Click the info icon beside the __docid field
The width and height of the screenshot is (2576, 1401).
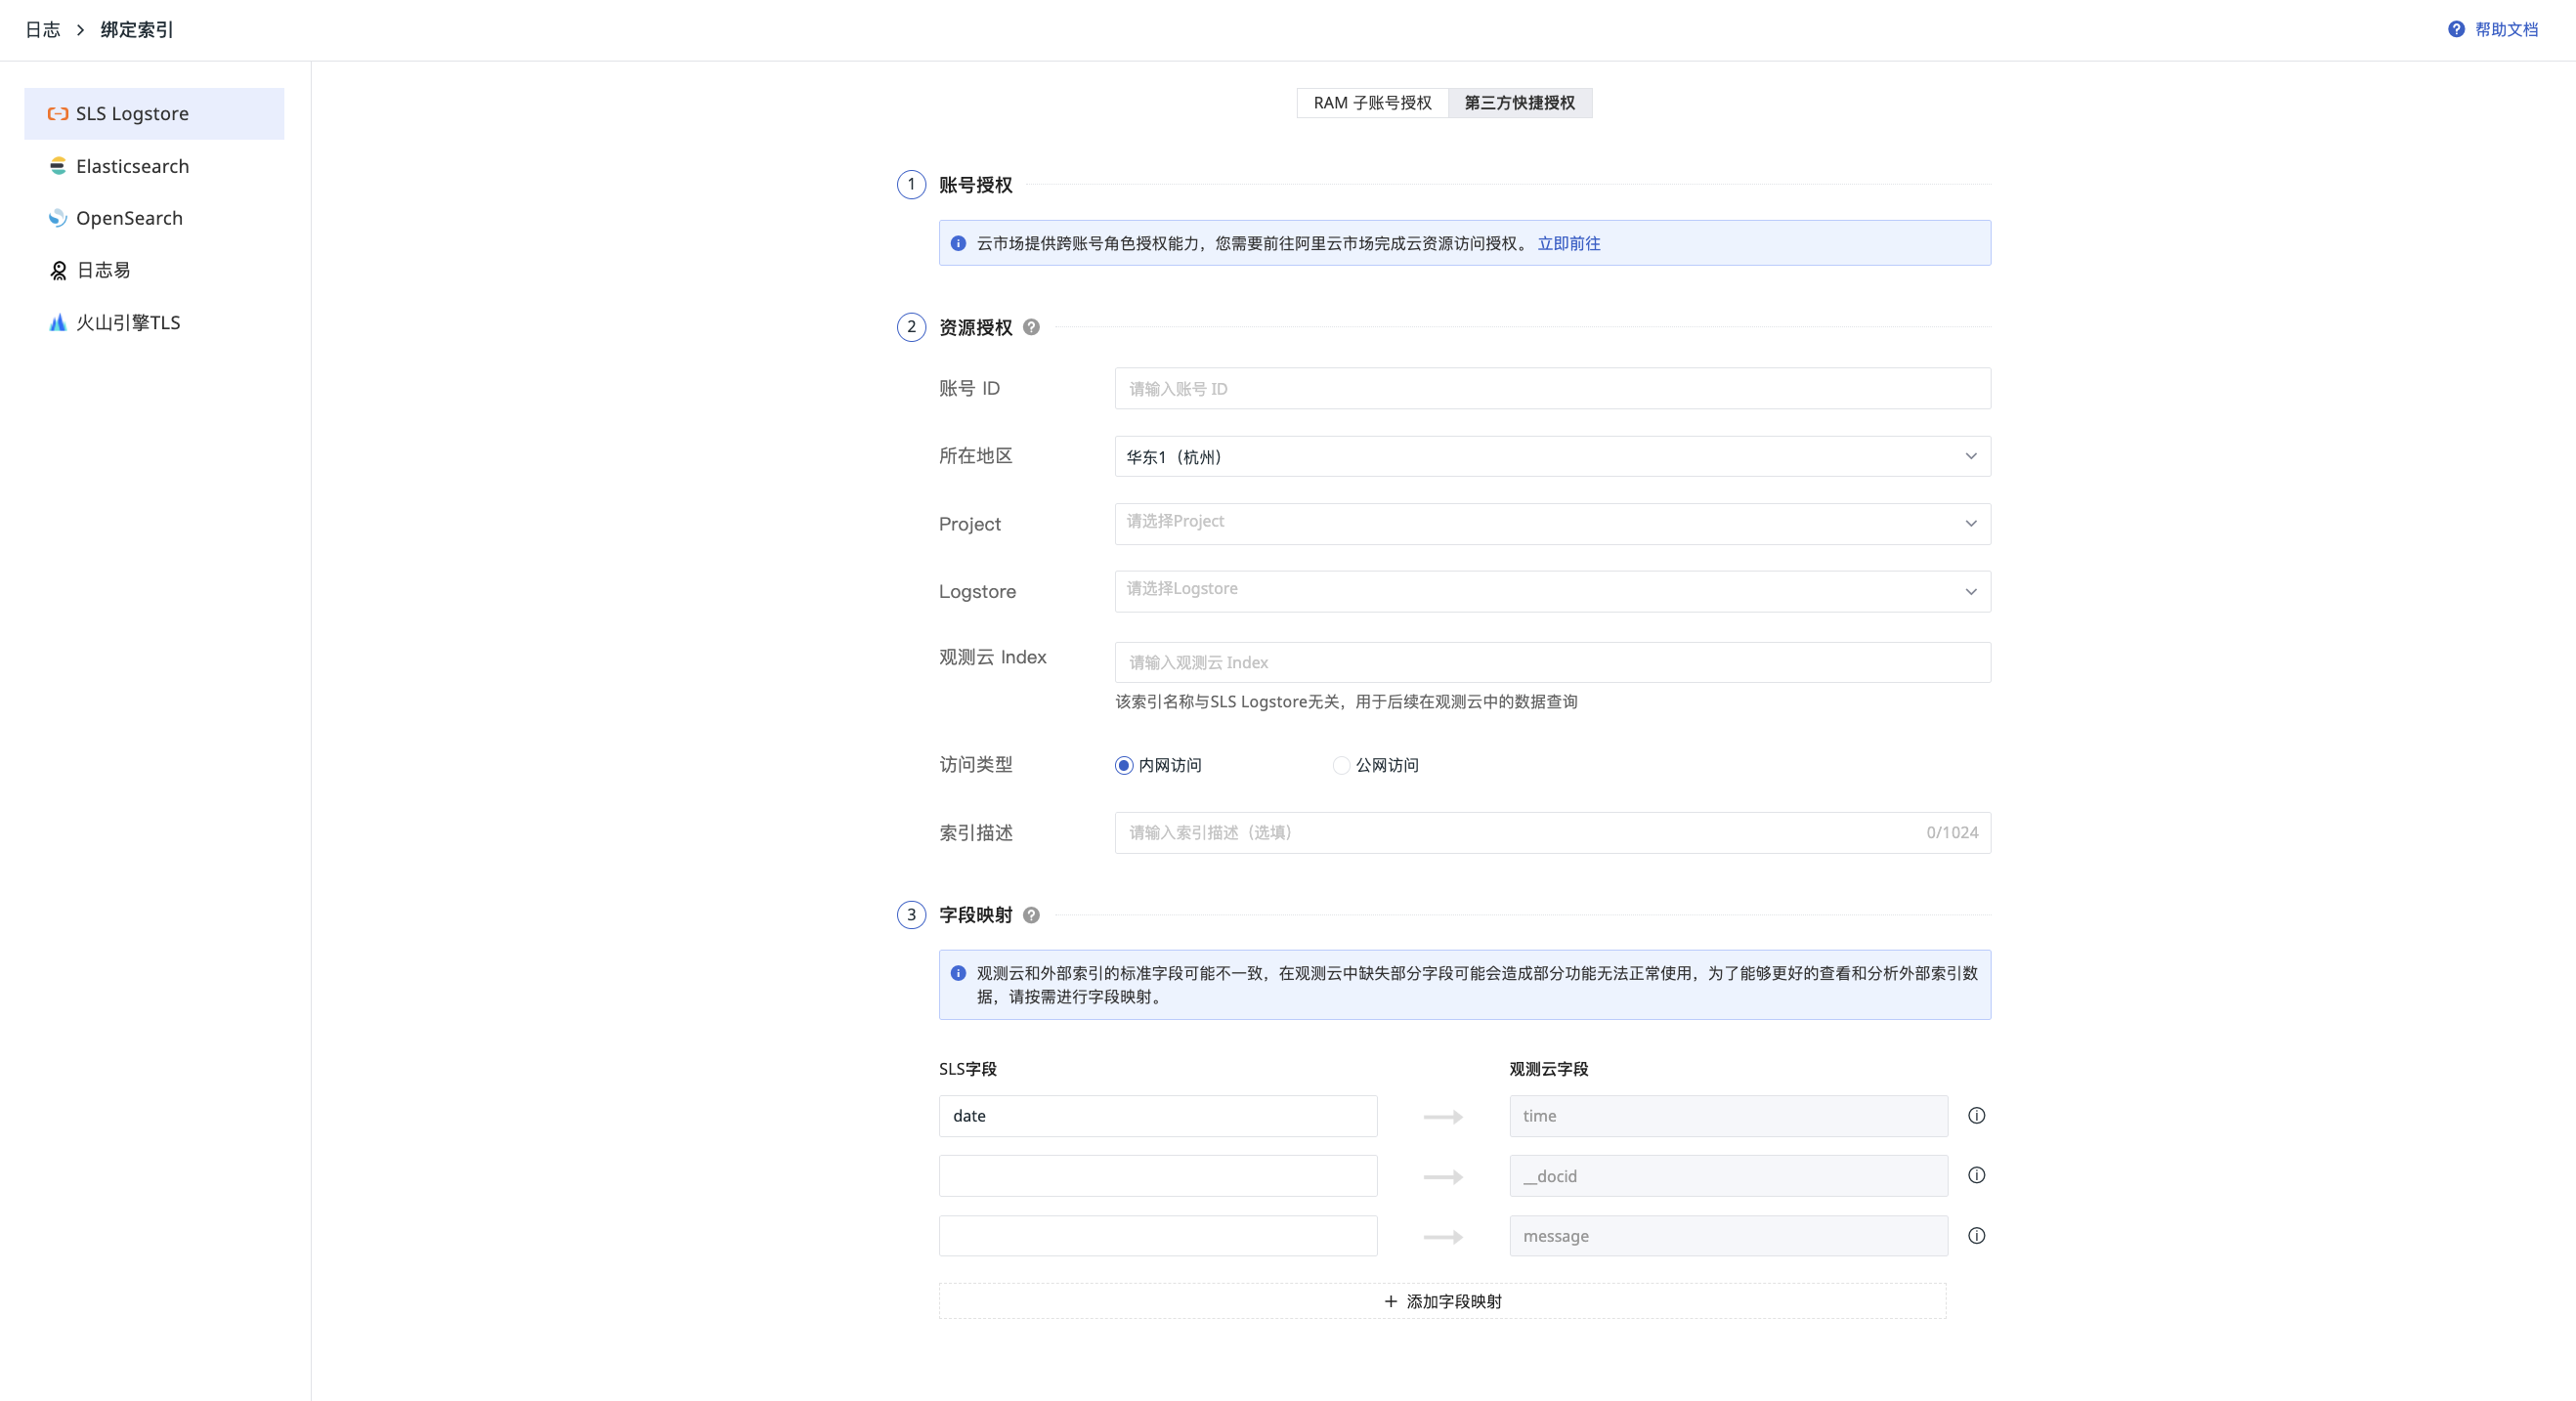click(1976, 1176)
